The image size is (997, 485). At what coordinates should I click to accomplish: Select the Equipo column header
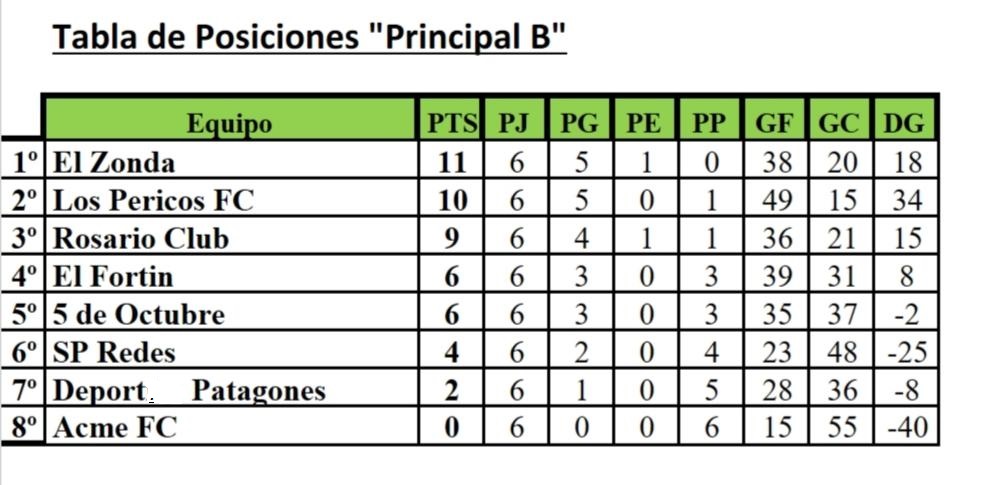tap(229, 124)
